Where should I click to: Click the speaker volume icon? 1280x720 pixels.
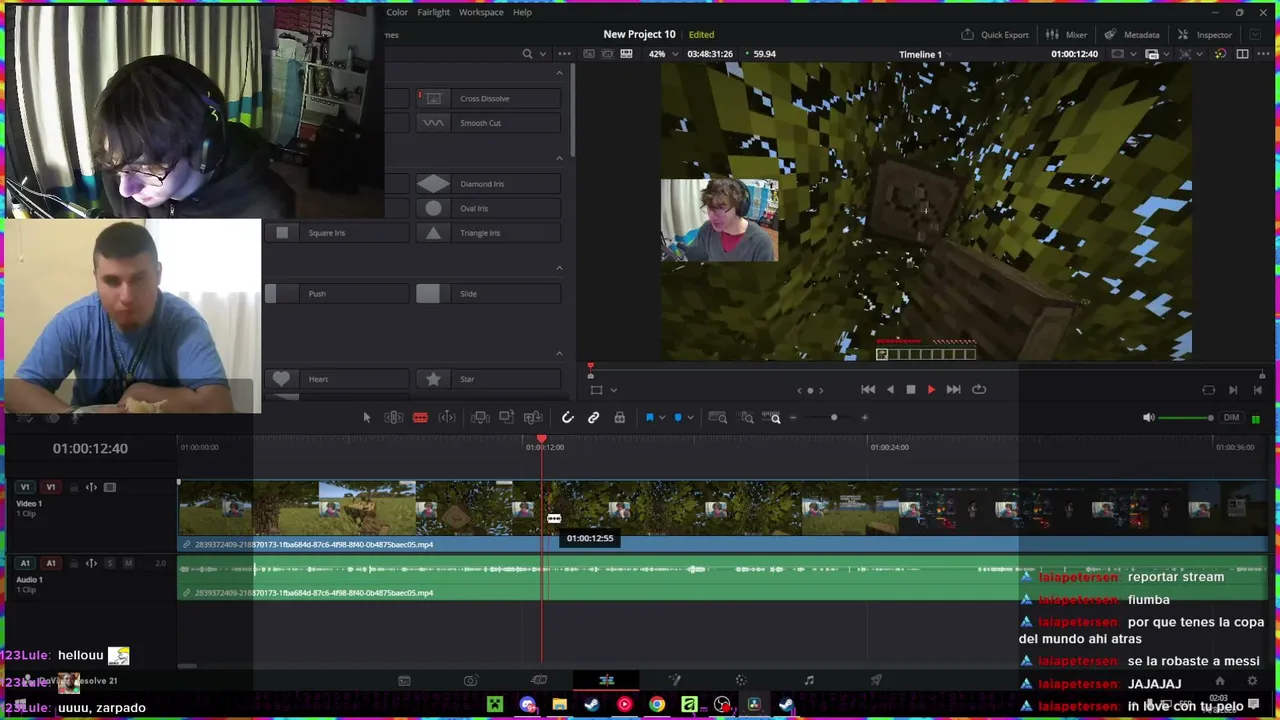pos(1148,418)
